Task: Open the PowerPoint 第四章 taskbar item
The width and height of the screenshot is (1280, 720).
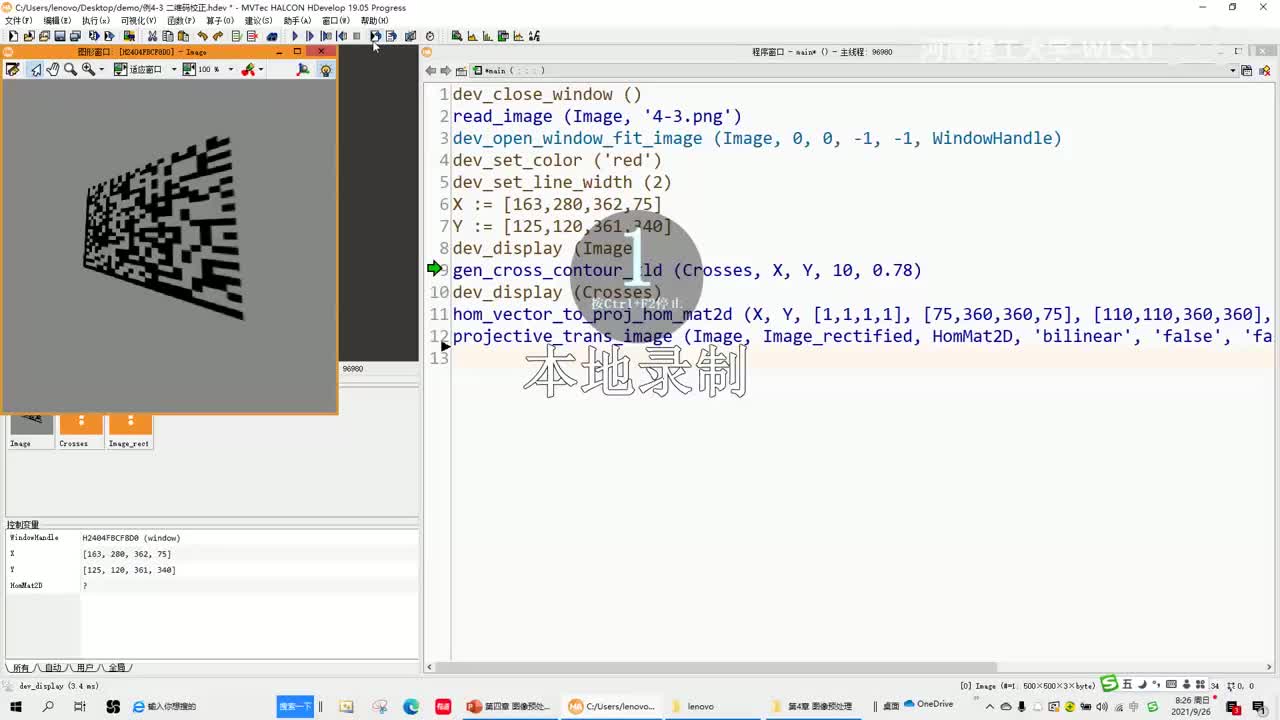Action: tap(509, 706)
